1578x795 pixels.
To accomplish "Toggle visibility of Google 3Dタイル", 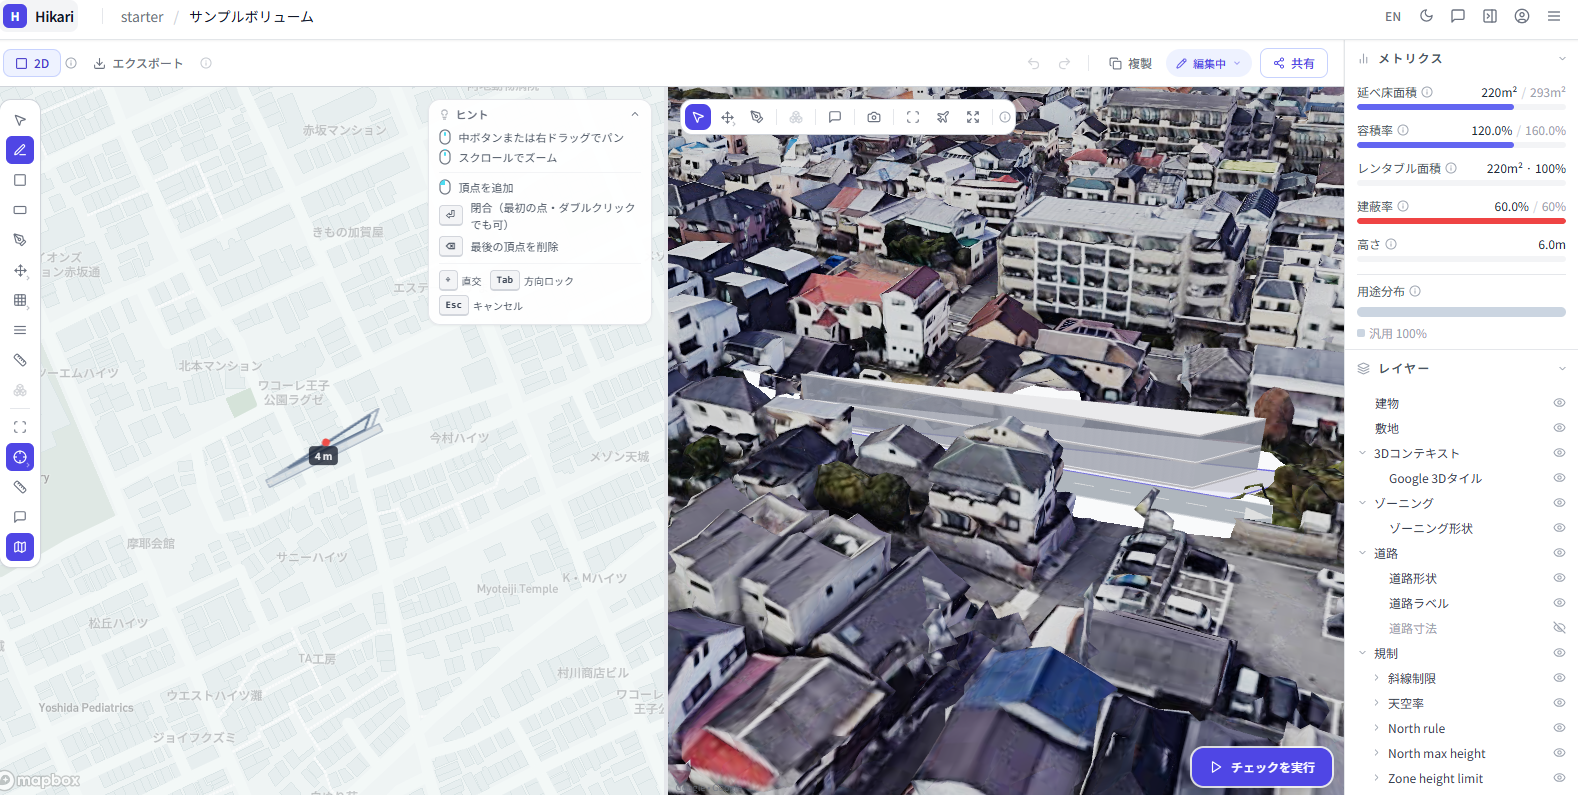I will click(x=1559, y=478).
